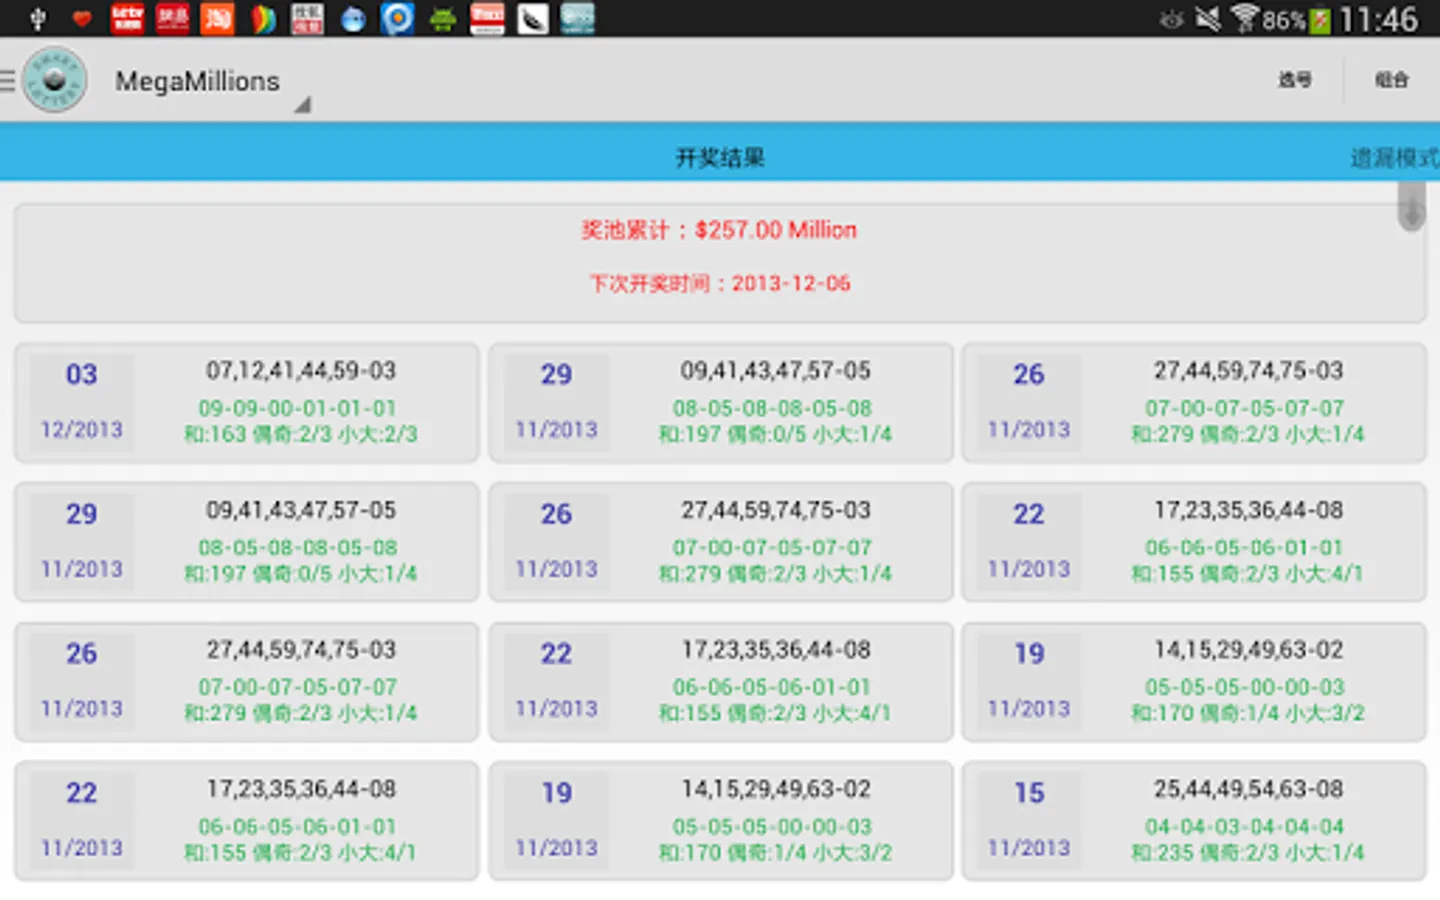Image resolution: width=1440 pixels, height=900 pixels.
Task: Click the results list scrollbar handle
Action: (1411, 208)
